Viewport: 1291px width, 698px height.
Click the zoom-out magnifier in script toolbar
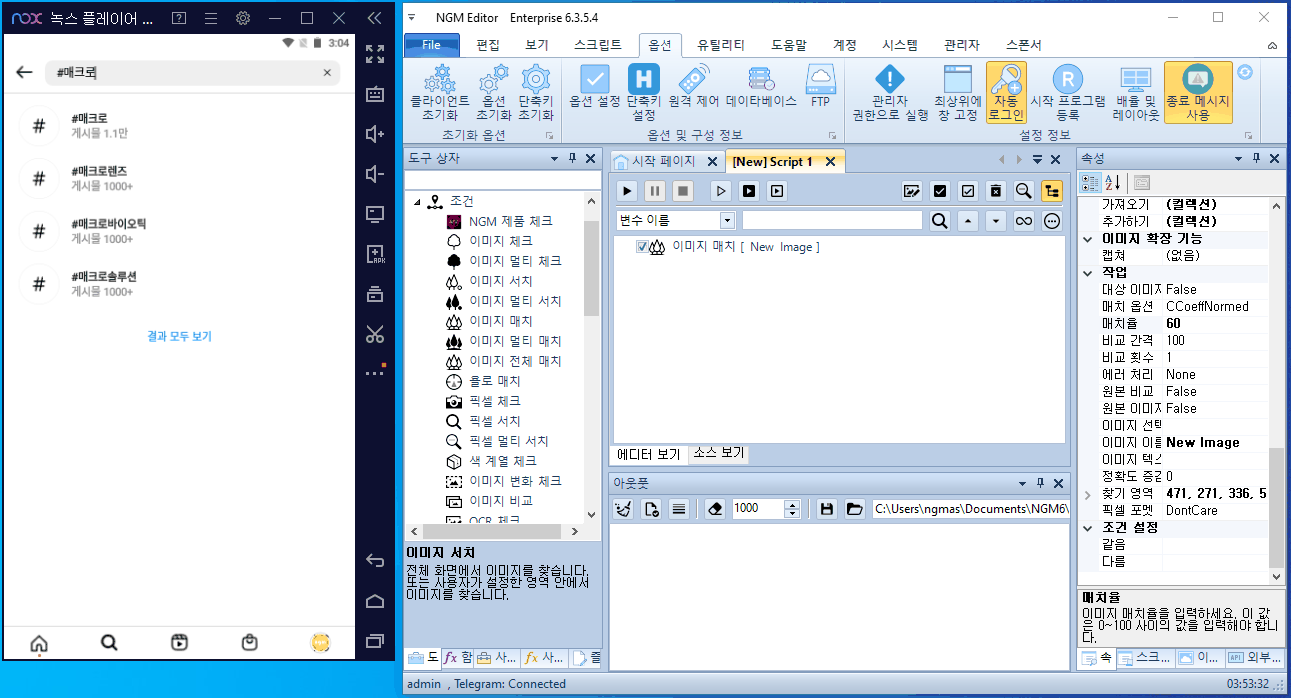click(x=1024, y=190)
